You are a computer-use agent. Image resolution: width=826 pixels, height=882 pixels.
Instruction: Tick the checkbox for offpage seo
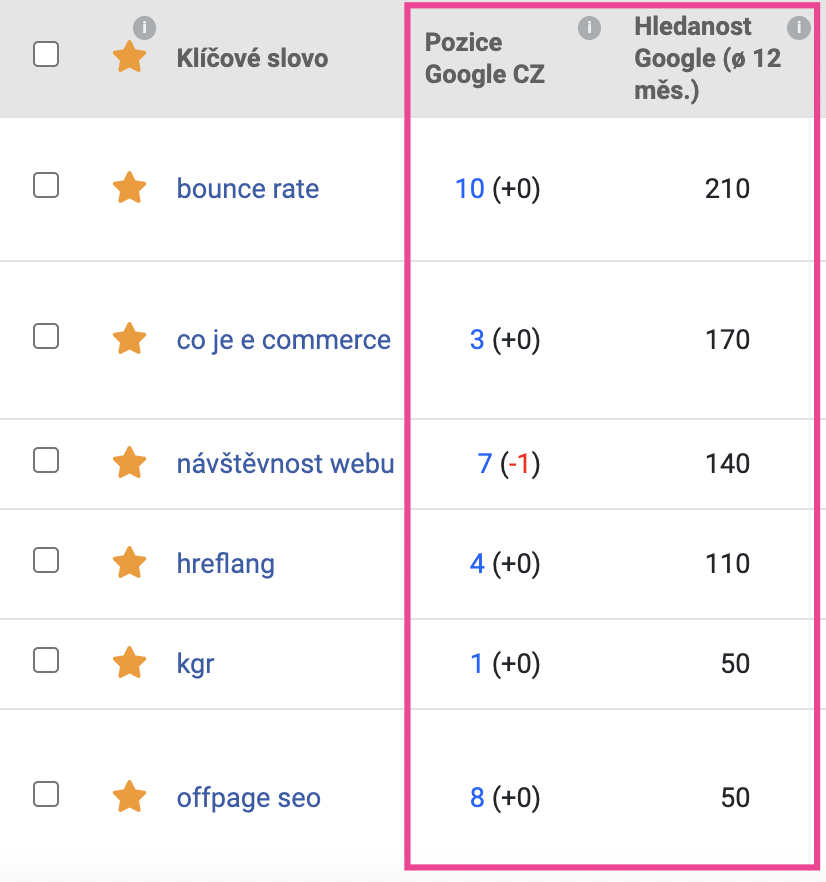pyautogui.click(x=46, y=794)
